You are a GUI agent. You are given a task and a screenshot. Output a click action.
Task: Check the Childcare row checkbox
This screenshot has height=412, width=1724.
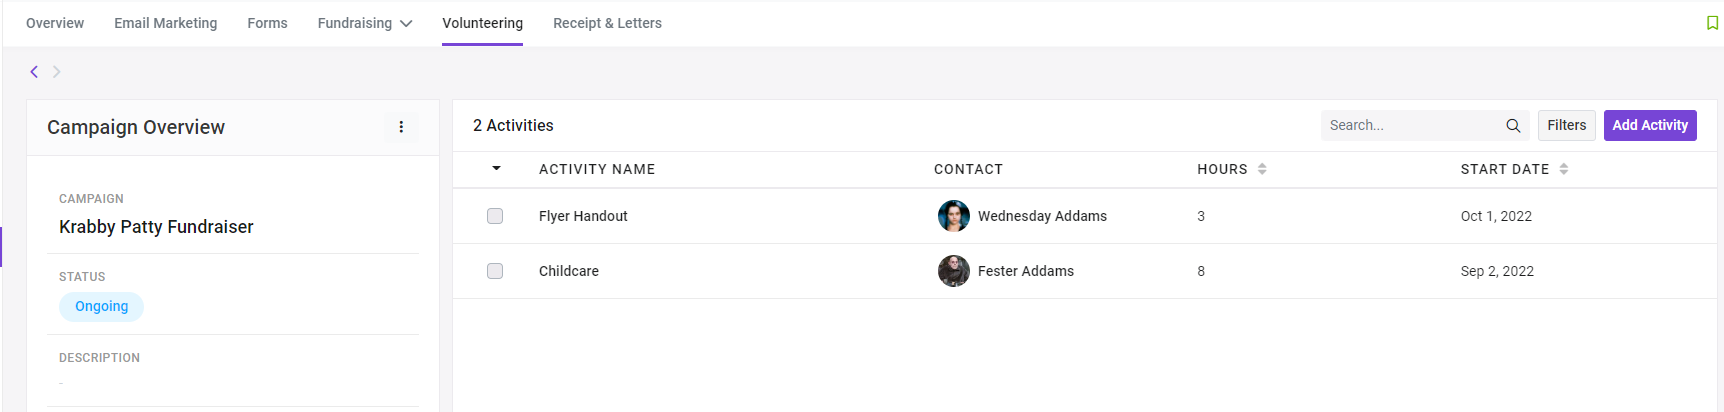click(x=495, y=271)
